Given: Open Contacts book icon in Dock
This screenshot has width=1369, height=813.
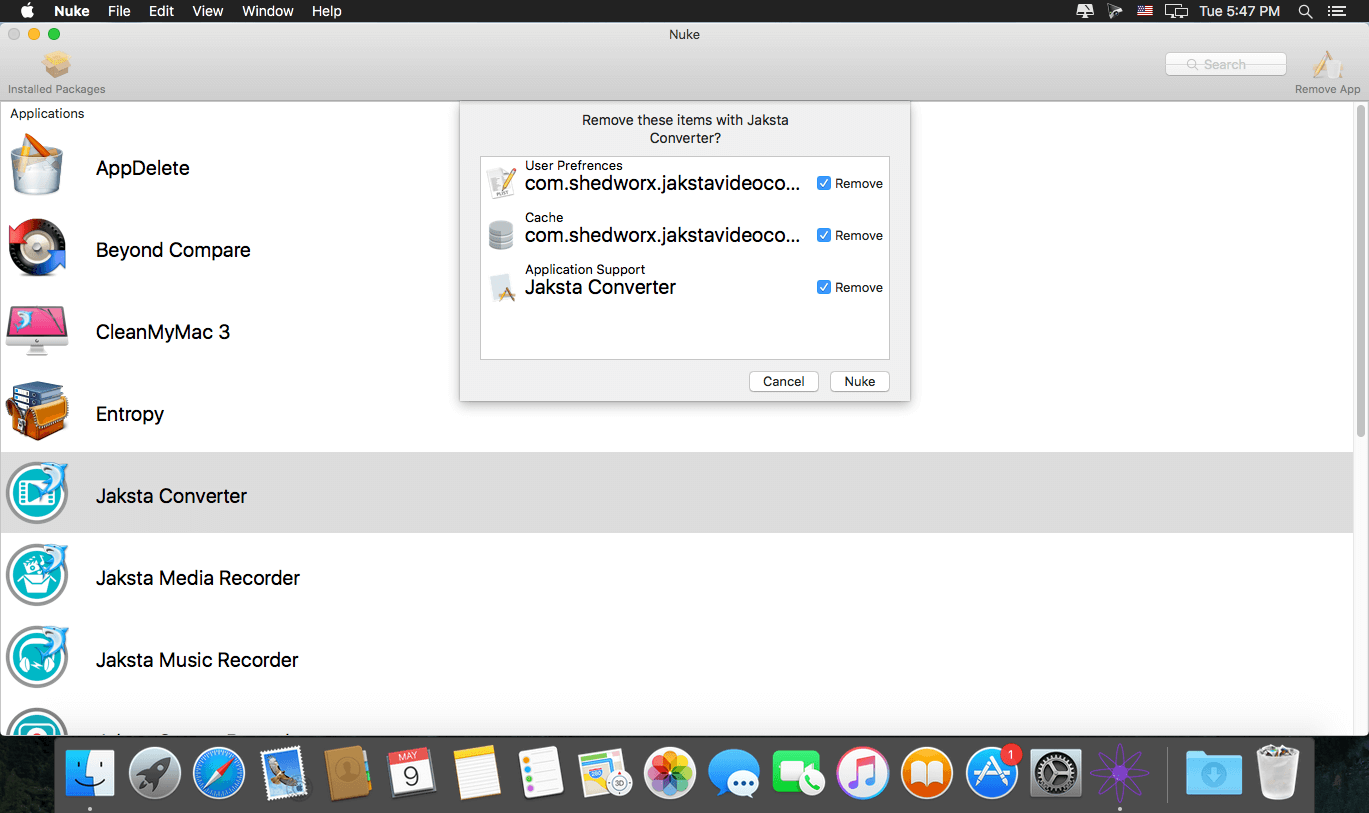Looking at the screenshot, I should point(348,773).
